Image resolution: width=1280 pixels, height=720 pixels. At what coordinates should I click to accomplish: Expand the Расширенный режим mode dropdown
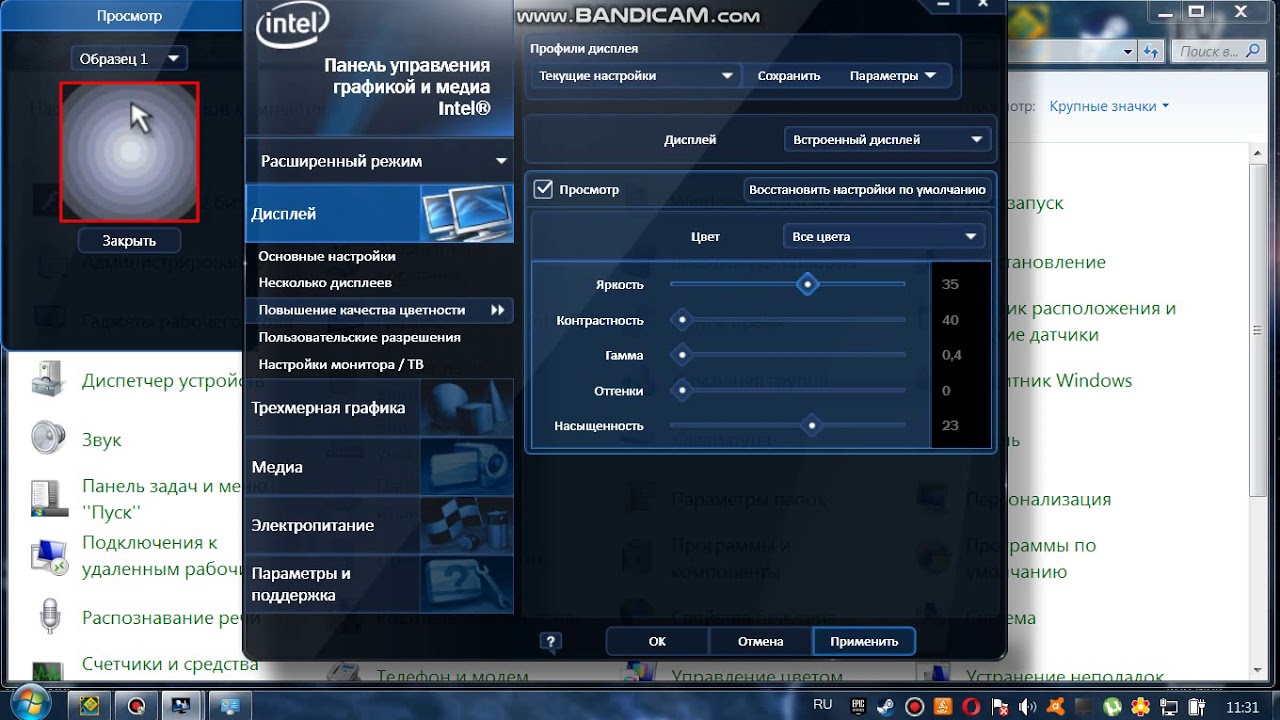(x=379, y=161)
